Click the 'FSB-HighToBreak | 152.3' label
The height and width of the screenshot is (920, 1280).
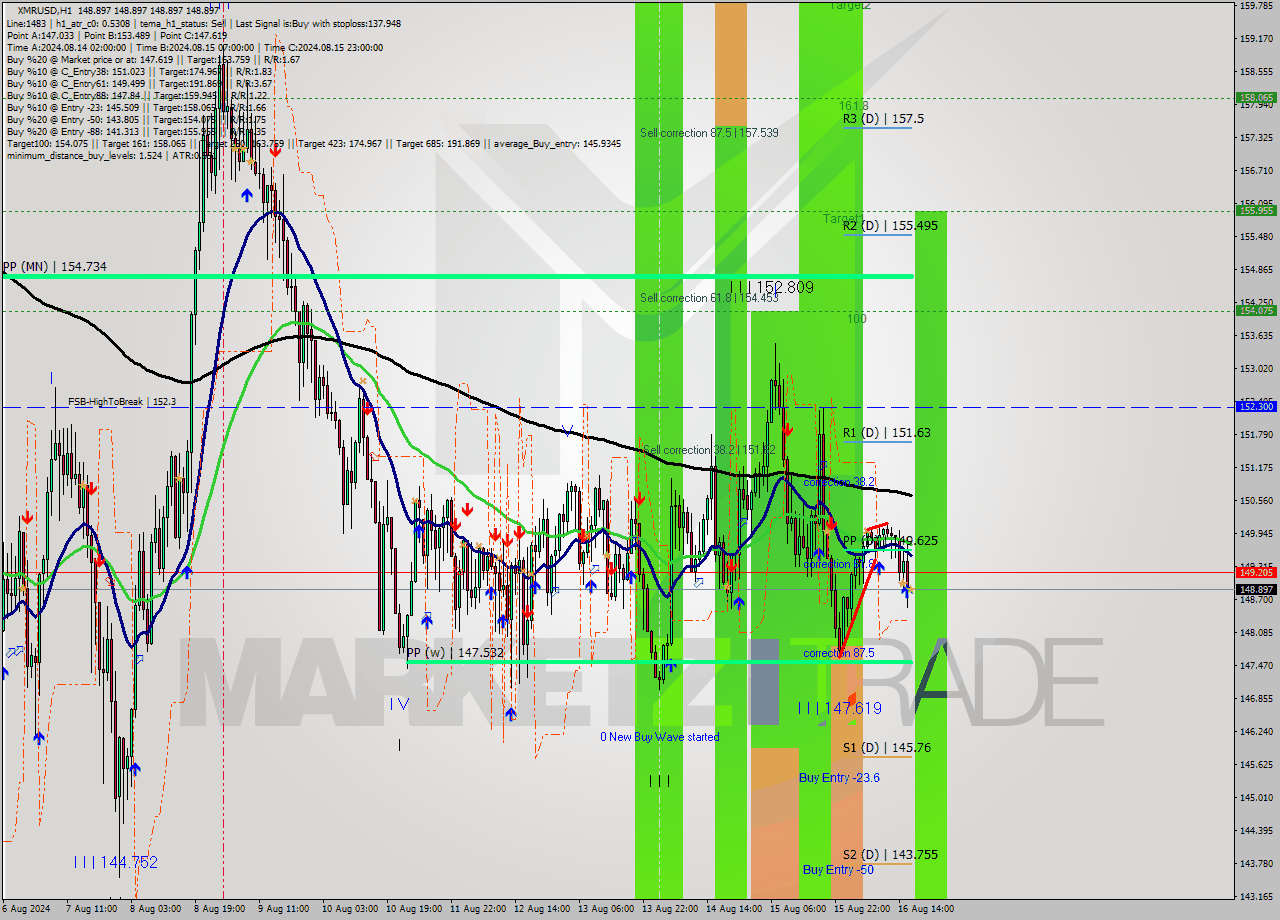tap(122, 402)
